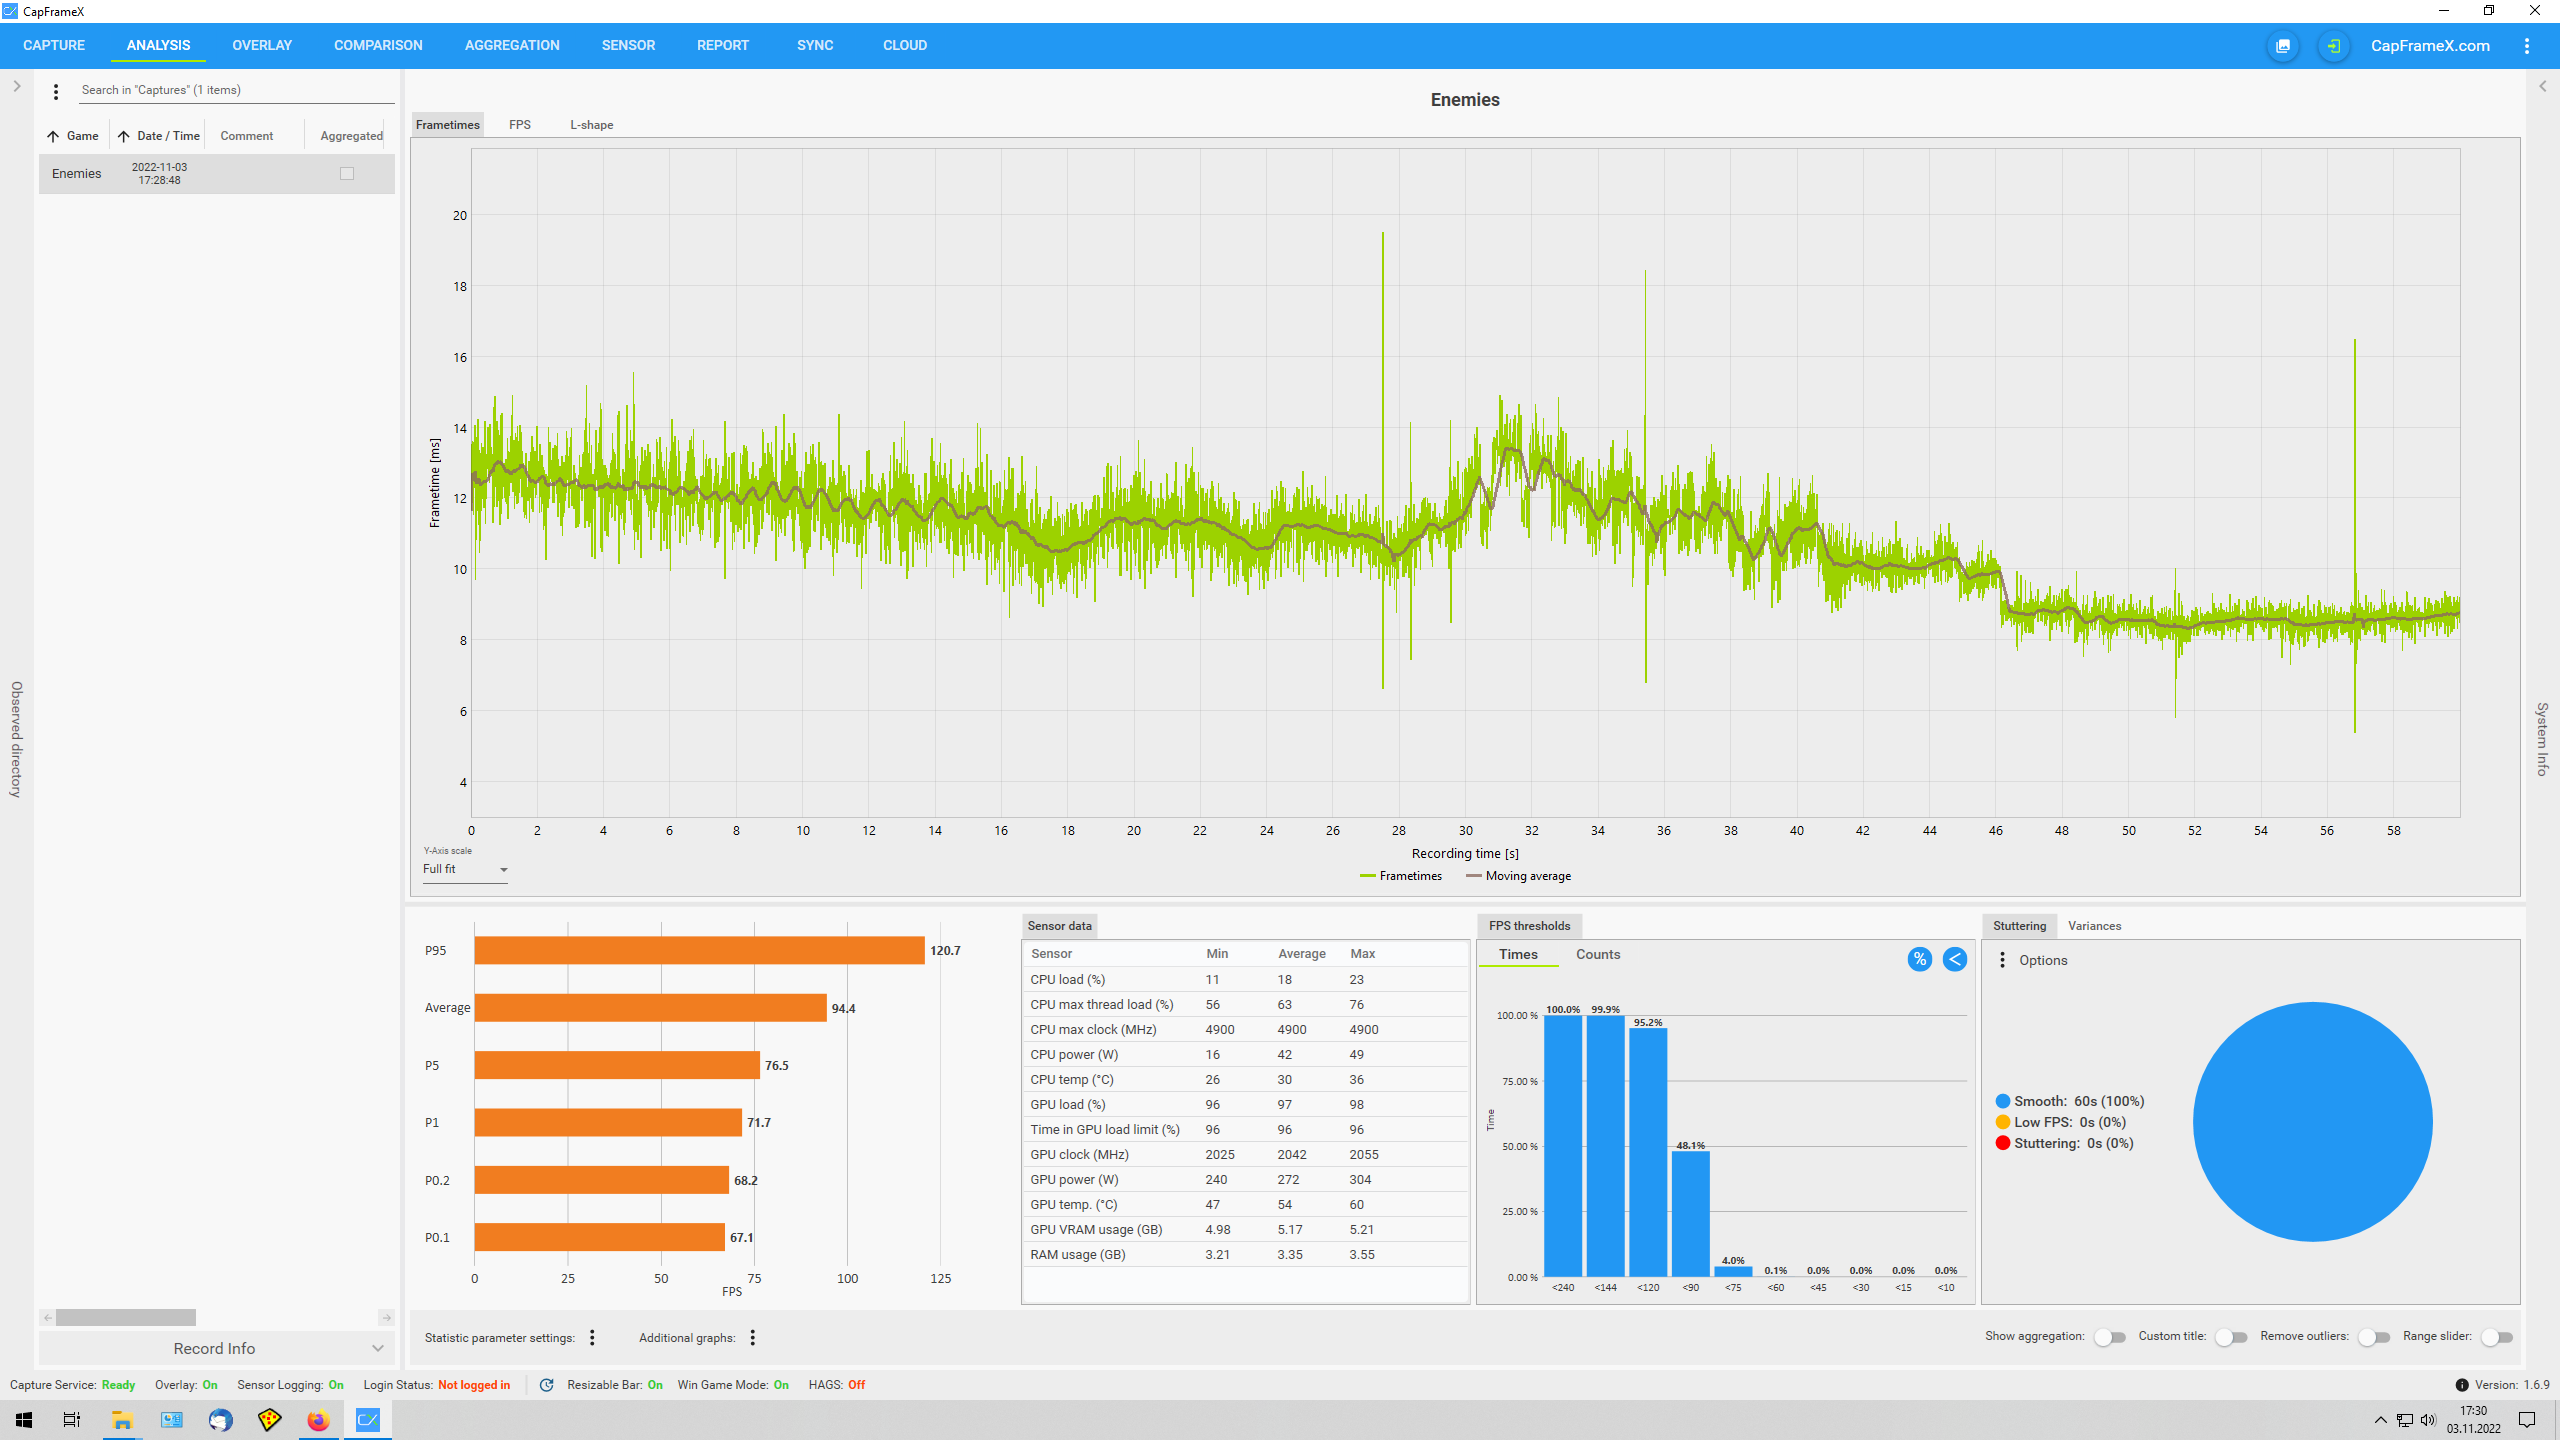Viewport: 2560px width, 1440px height.
Task: Open the Stuttering Options dots menu
Action: click(2002, 960)
